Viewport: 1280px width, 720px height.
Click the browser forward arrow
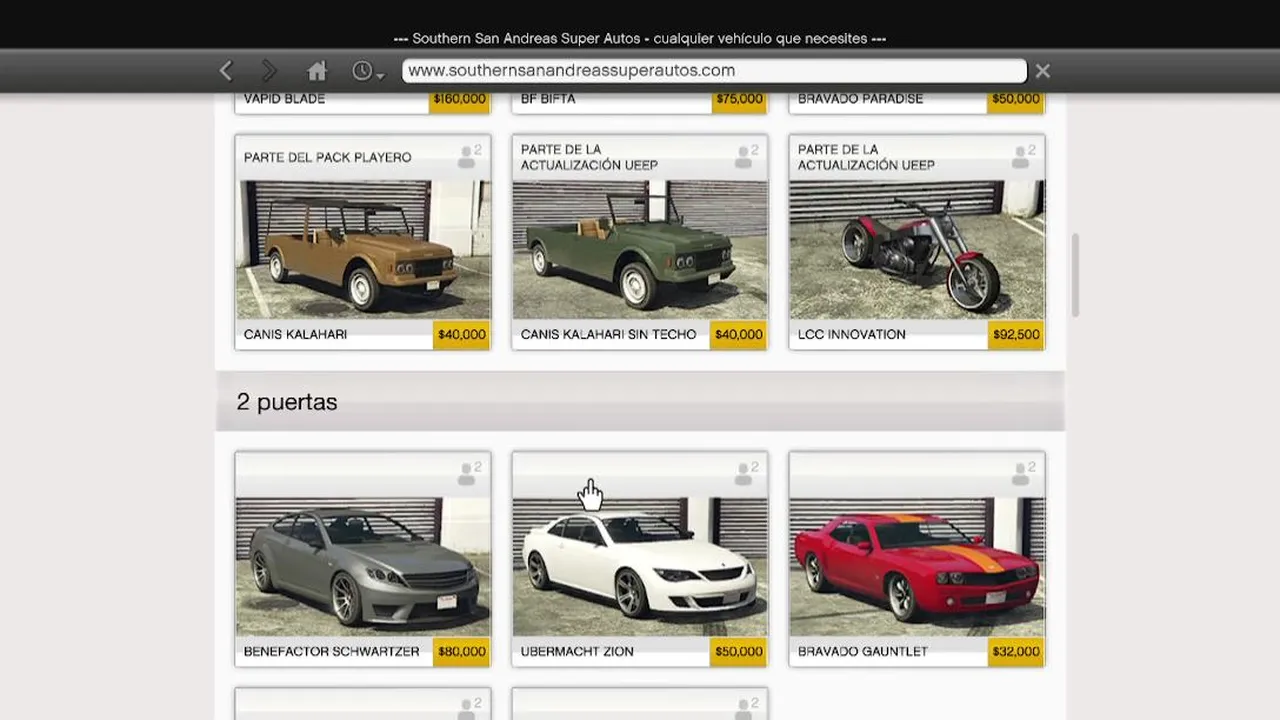coord(269,71)
